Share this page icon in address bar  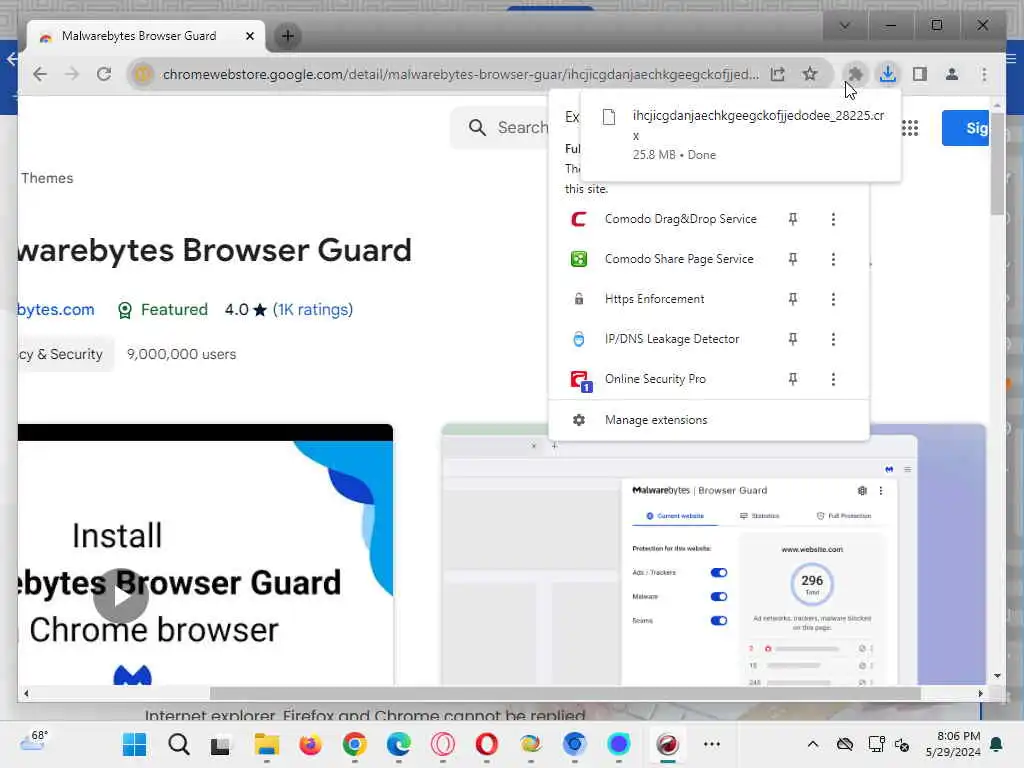pyautogui.click(x=778, y=74)
